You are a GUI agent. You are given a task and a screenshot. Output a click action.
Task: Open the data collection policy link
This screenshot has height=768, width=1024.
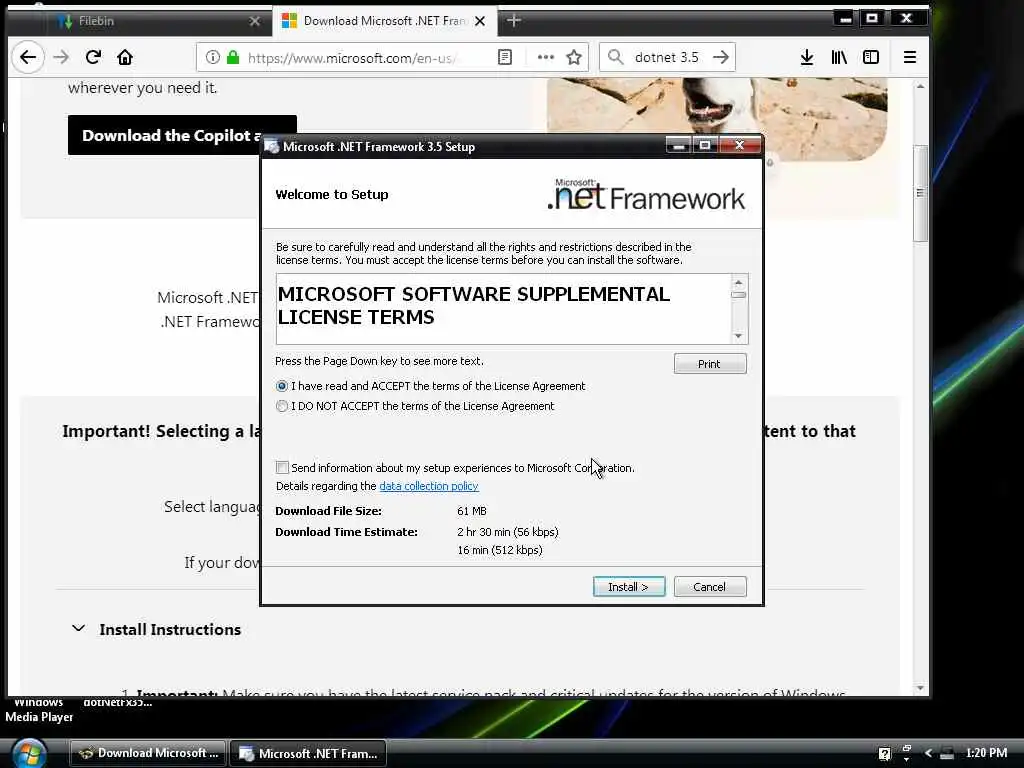[429, 486]
